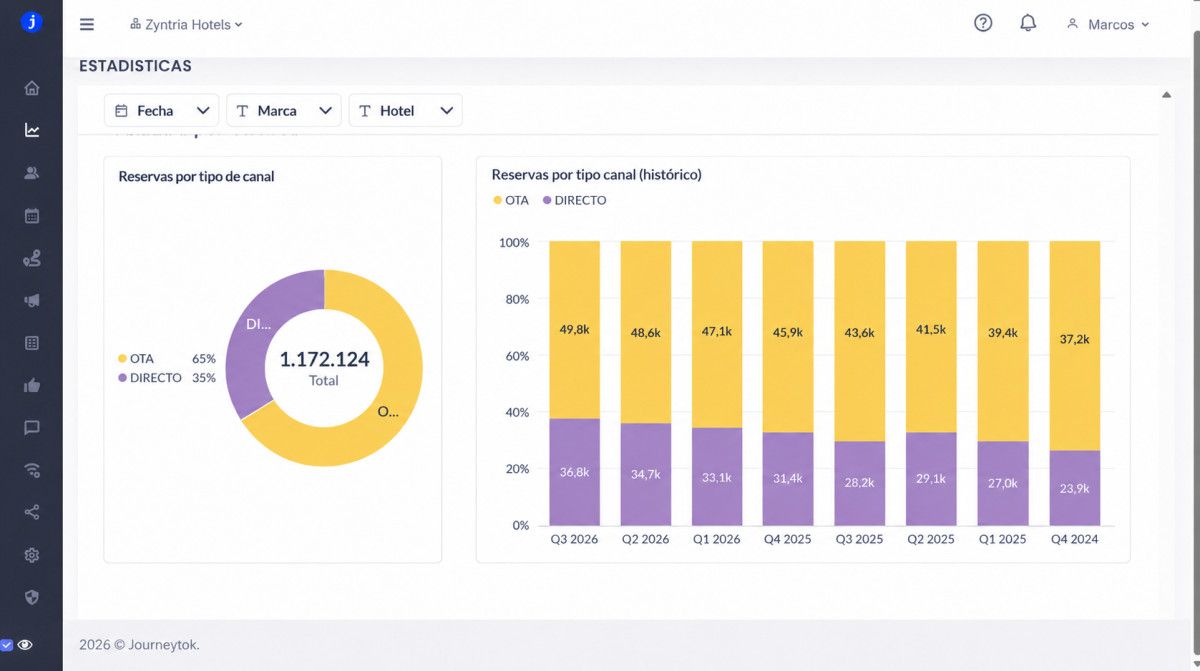
Task: Click the Q1 2025 DIRECTO bar 27,0k
Action: pos(1002,483)
